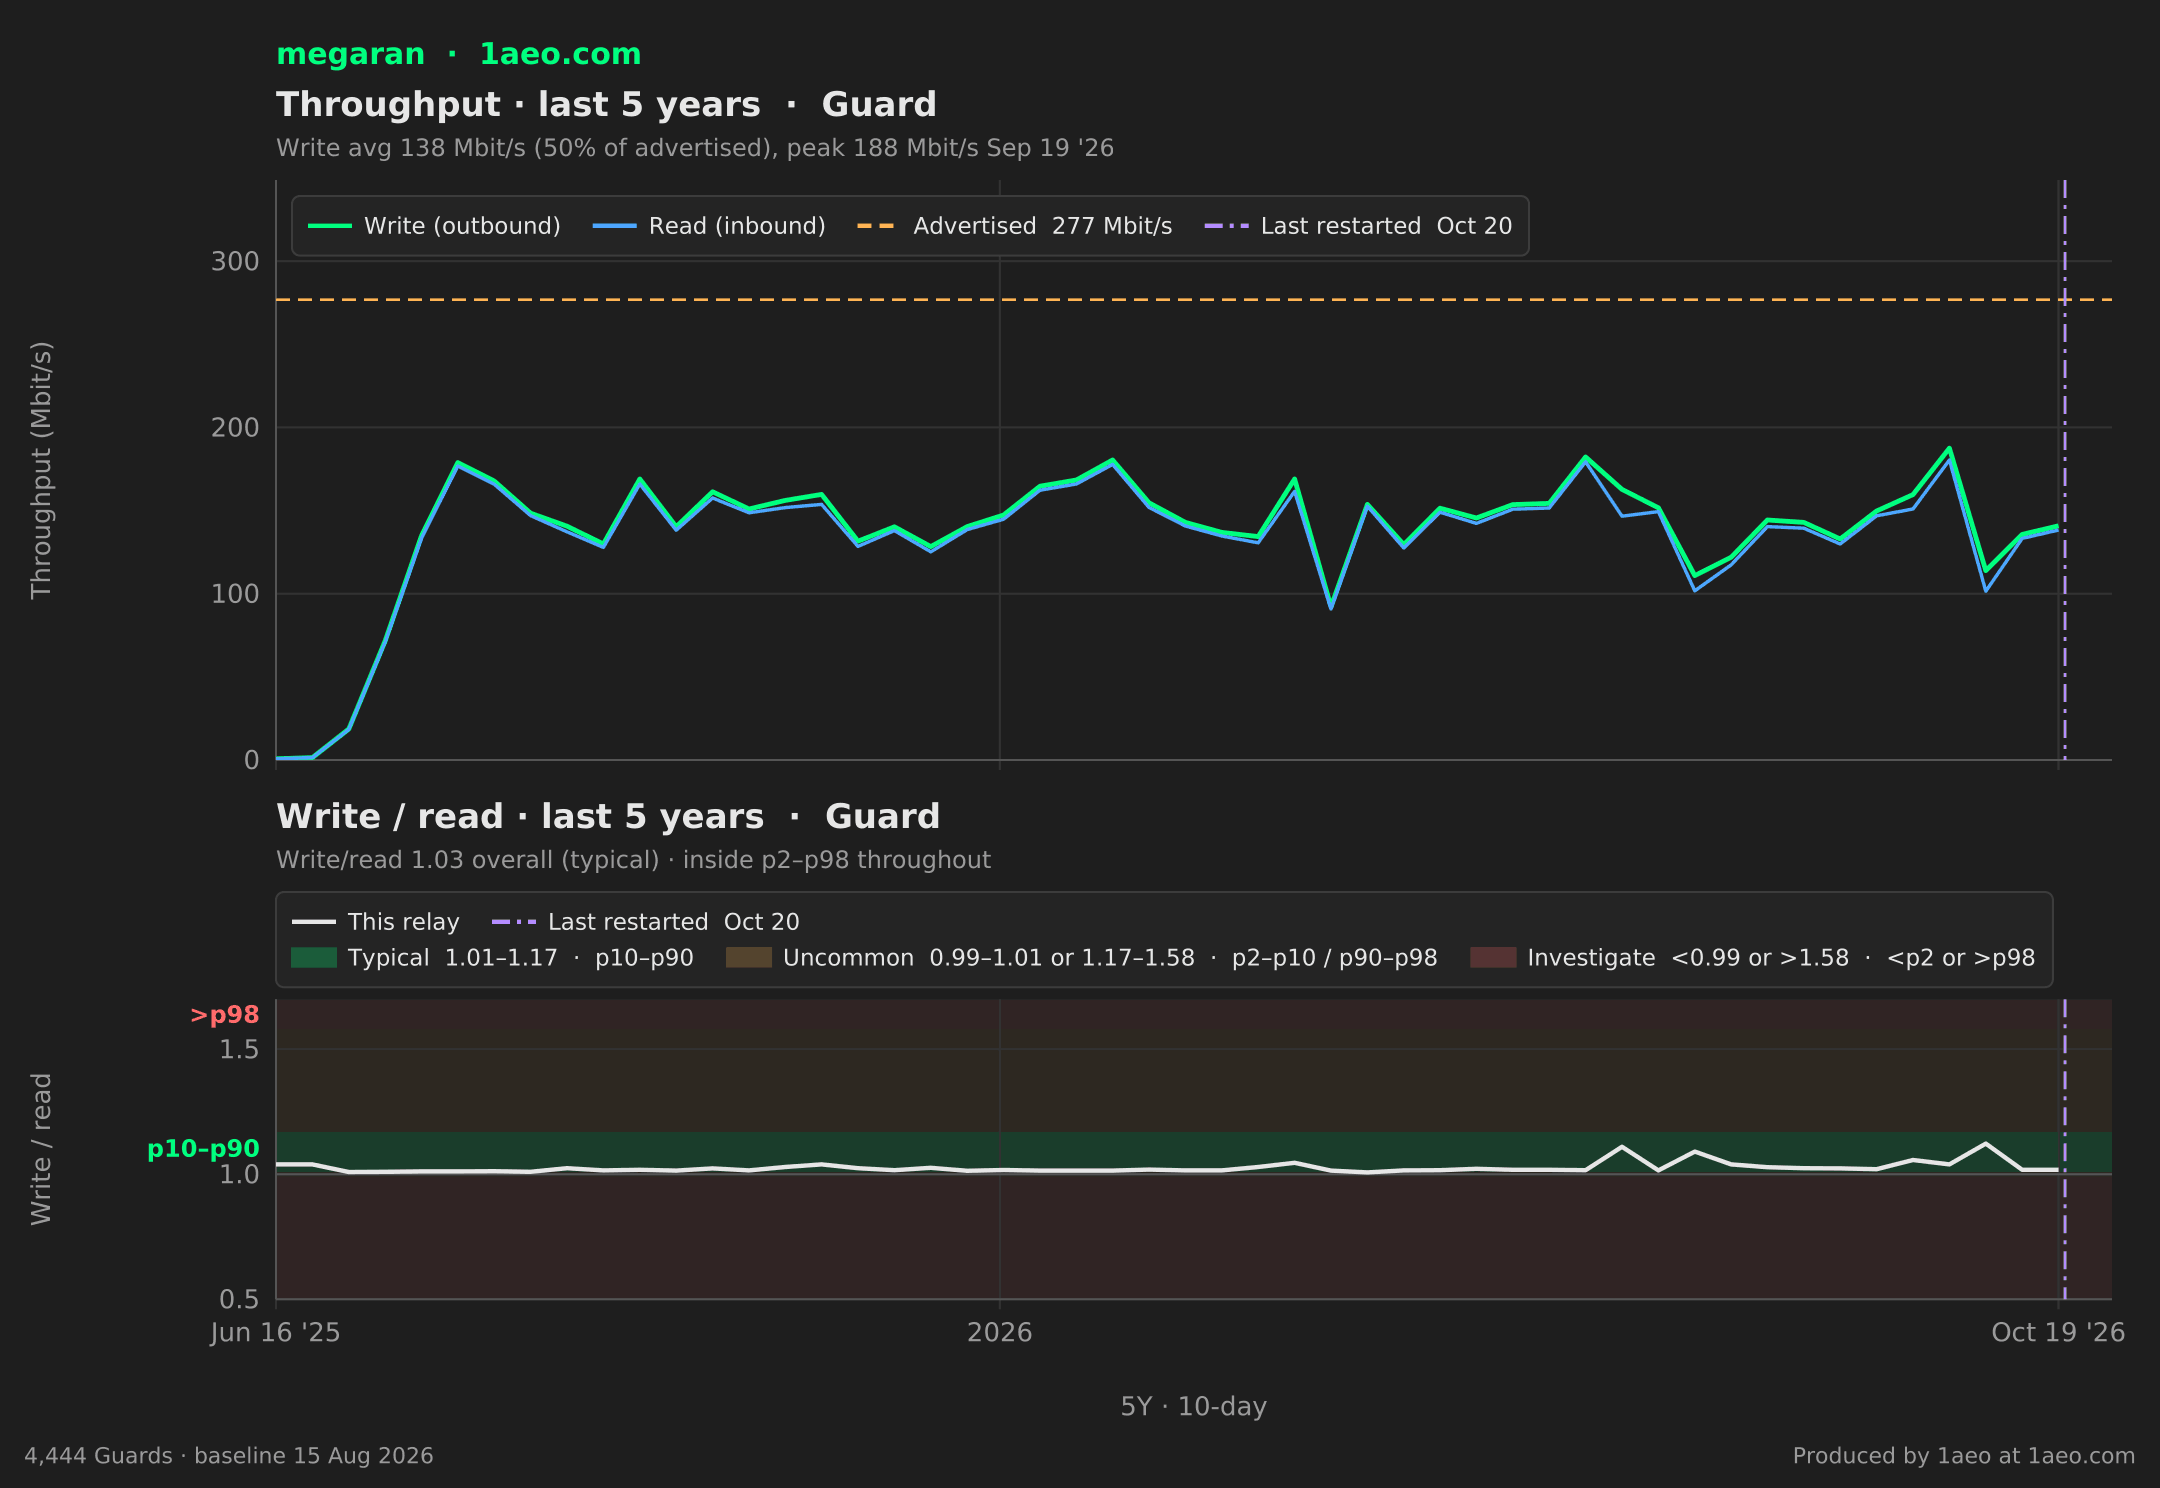
Task: Click the 200 tick on the throughput axis
Action: pos(235,428)
